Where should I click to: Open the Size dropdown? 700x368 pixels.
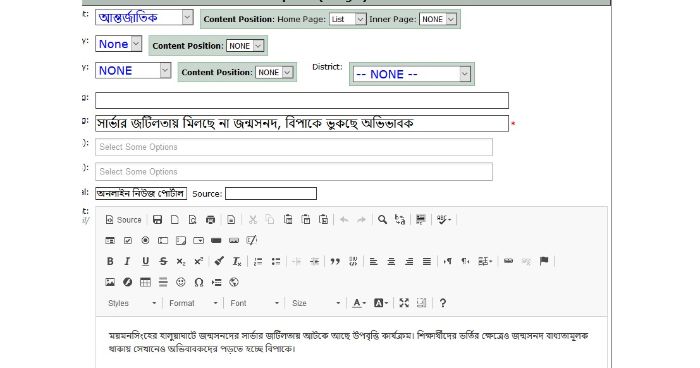pyautogui.click(x=316, y=303)
